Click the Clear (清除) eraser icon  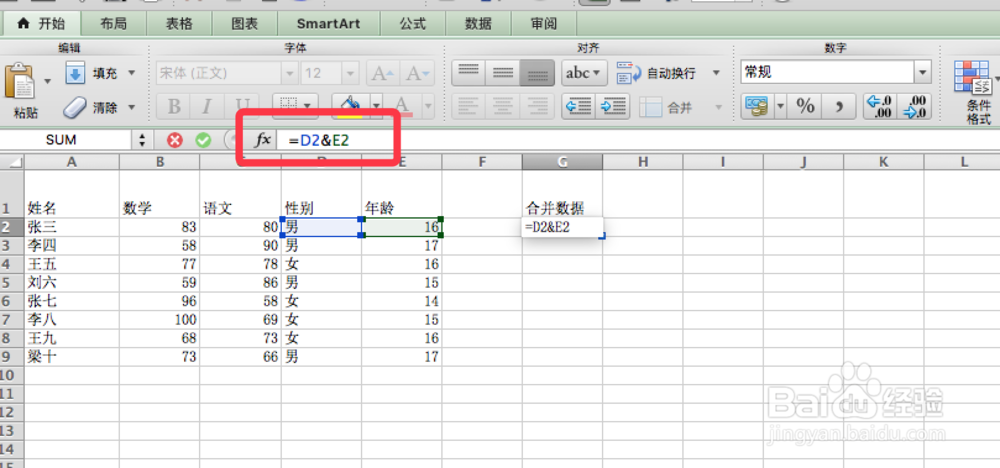pyautogui.click(x=75, y=107)
